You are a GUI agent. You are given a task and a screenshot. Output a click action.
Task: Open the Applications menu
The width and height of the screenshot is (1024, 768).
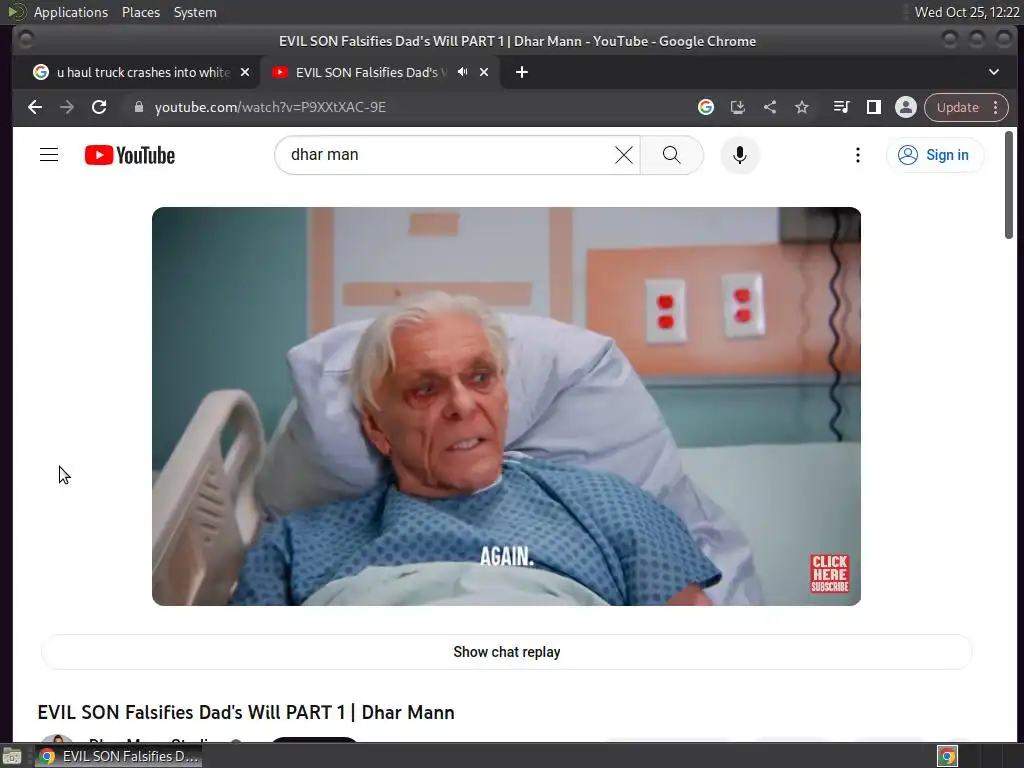71,12
